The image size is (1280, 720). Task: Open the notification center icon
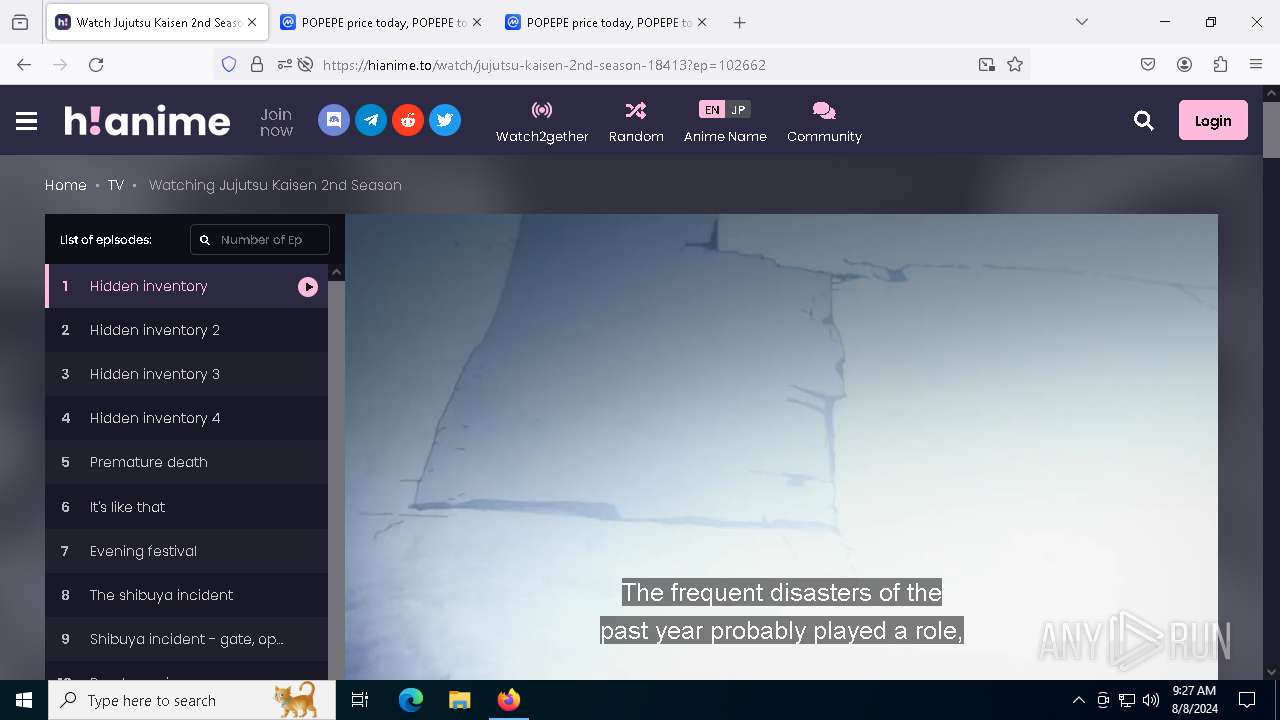(x=1247, y=700)
